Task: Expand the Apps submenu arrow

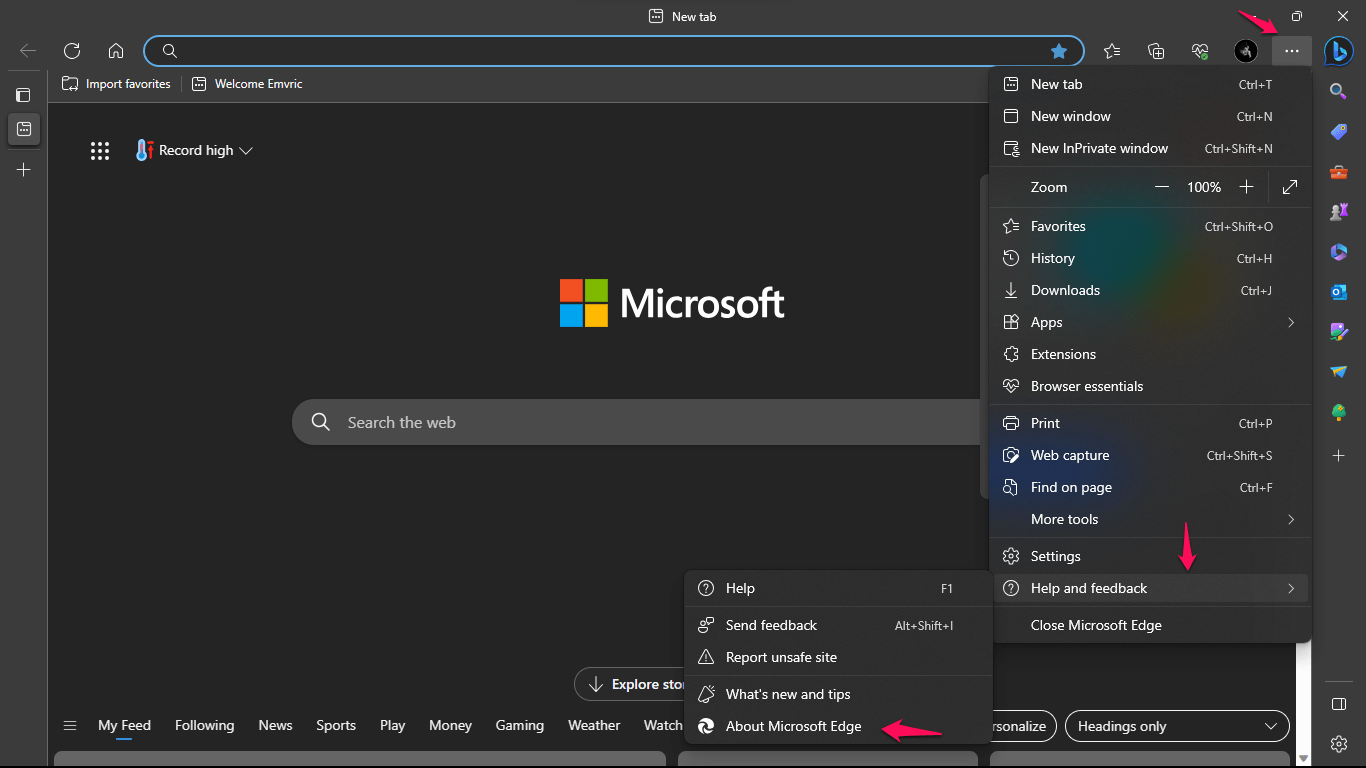Action: (x=1290, y=322)
